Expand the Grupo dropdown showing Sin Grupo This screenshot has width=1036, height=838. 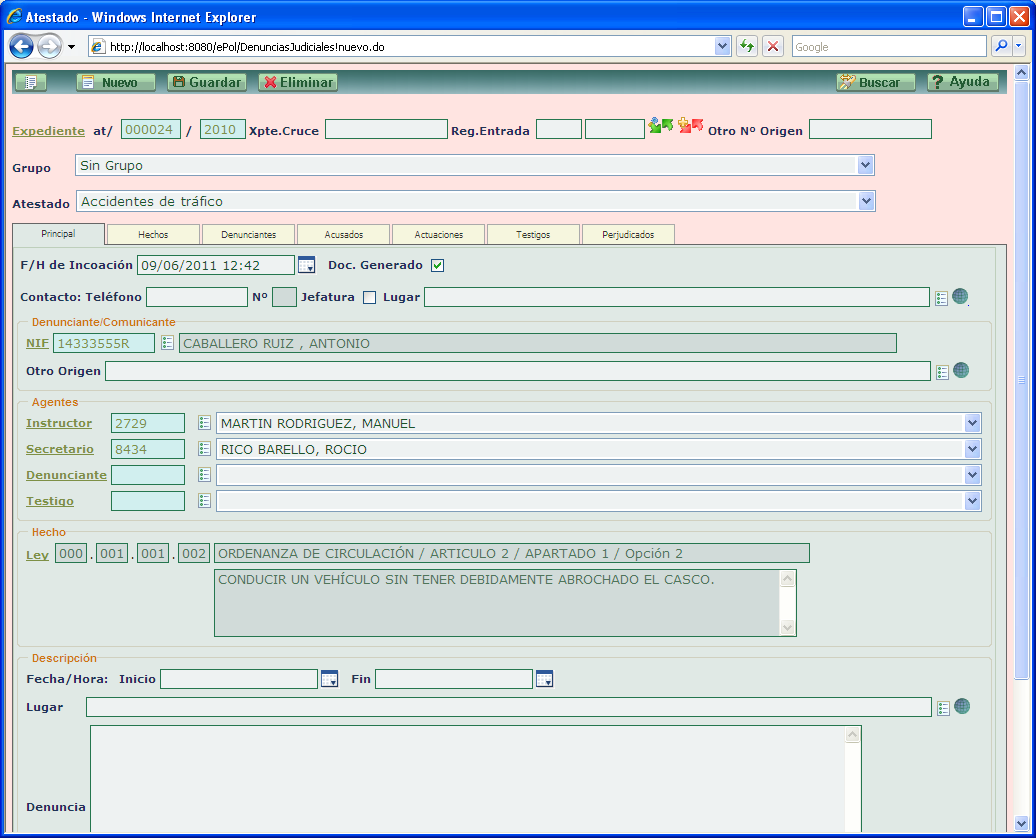pos(865,165)
